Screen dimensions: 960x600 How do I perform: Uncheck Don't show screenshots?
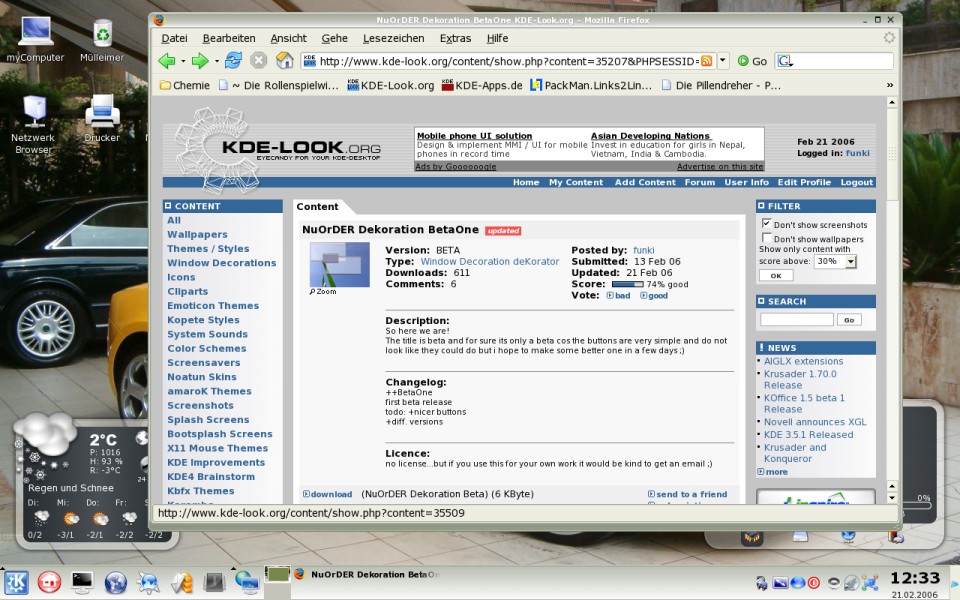click(x=766, y=223)
